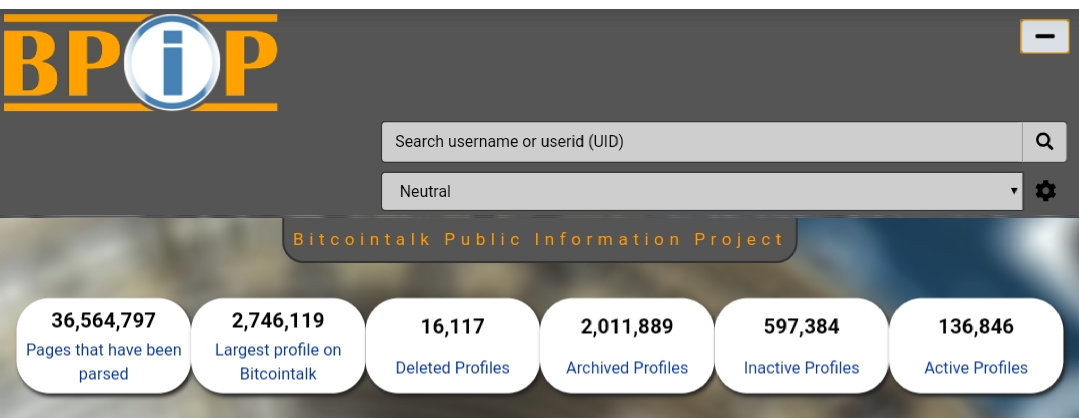Screen dimensions: 1079x418
Task: Open the Pages that have been parsed link
Action: point(104,362)
